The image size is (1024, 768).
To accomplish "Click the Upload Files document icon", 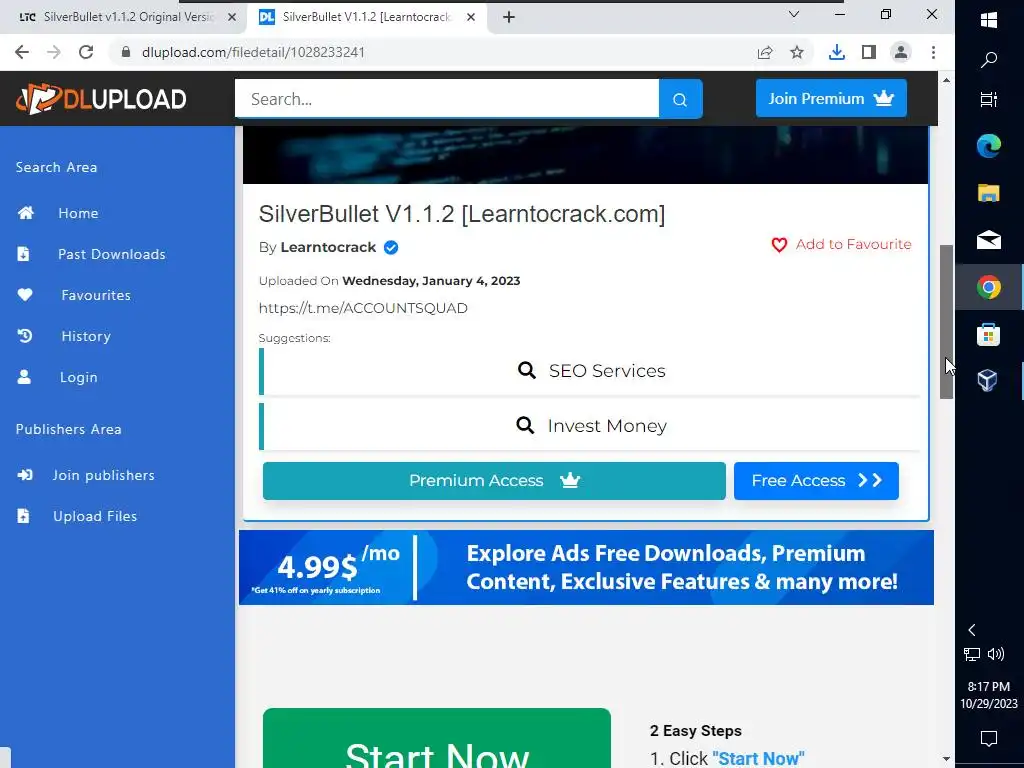I will [24, 516].
